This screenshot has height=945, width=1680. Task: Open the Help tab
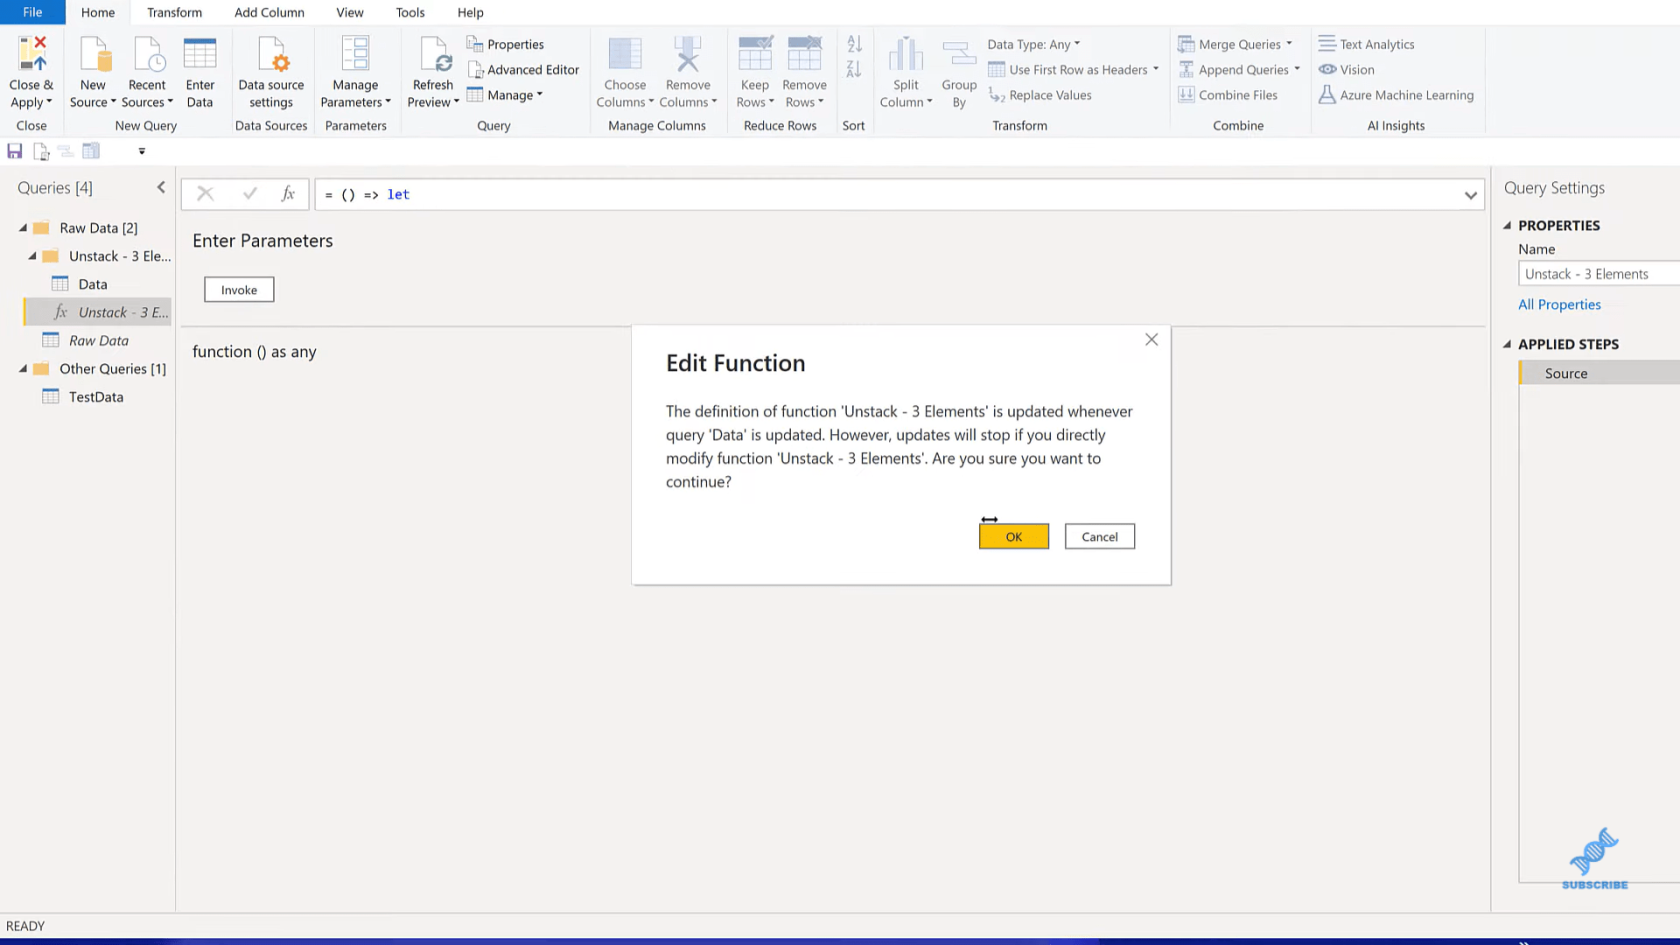pyautogui.click(x=470, y=12)
